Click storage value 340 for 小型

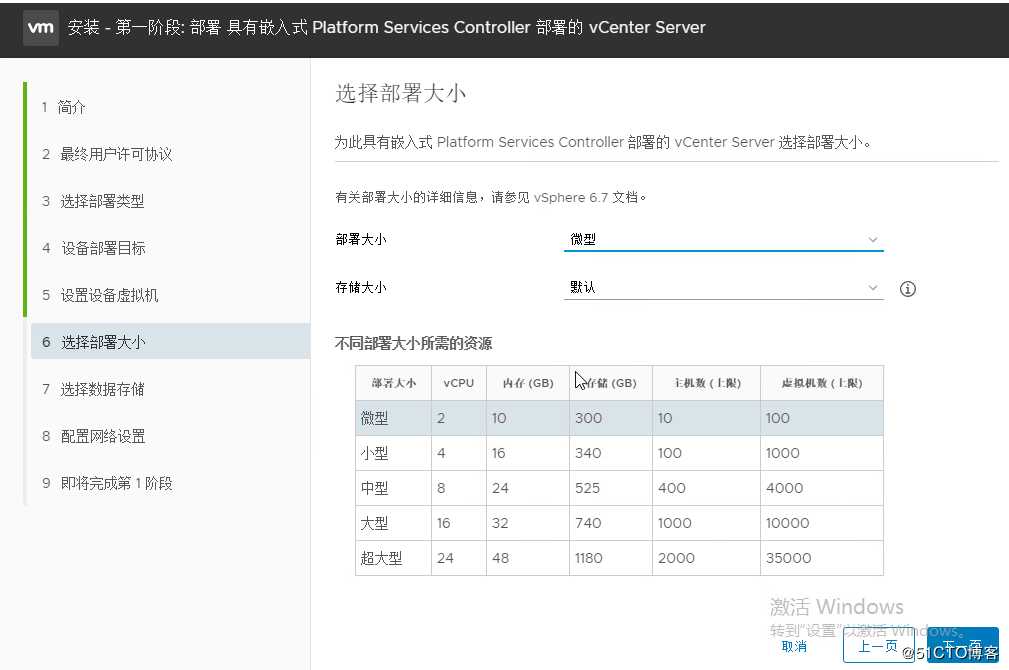pyautogui.click(x=588, y=453)
